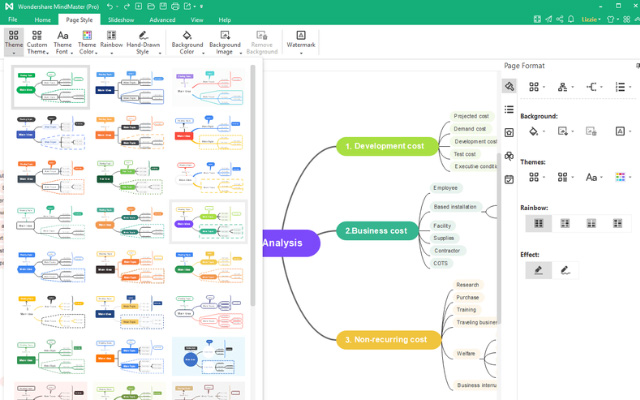Click the numbering list icon in panel
The image size is (640, 400).
pos(620,87)
